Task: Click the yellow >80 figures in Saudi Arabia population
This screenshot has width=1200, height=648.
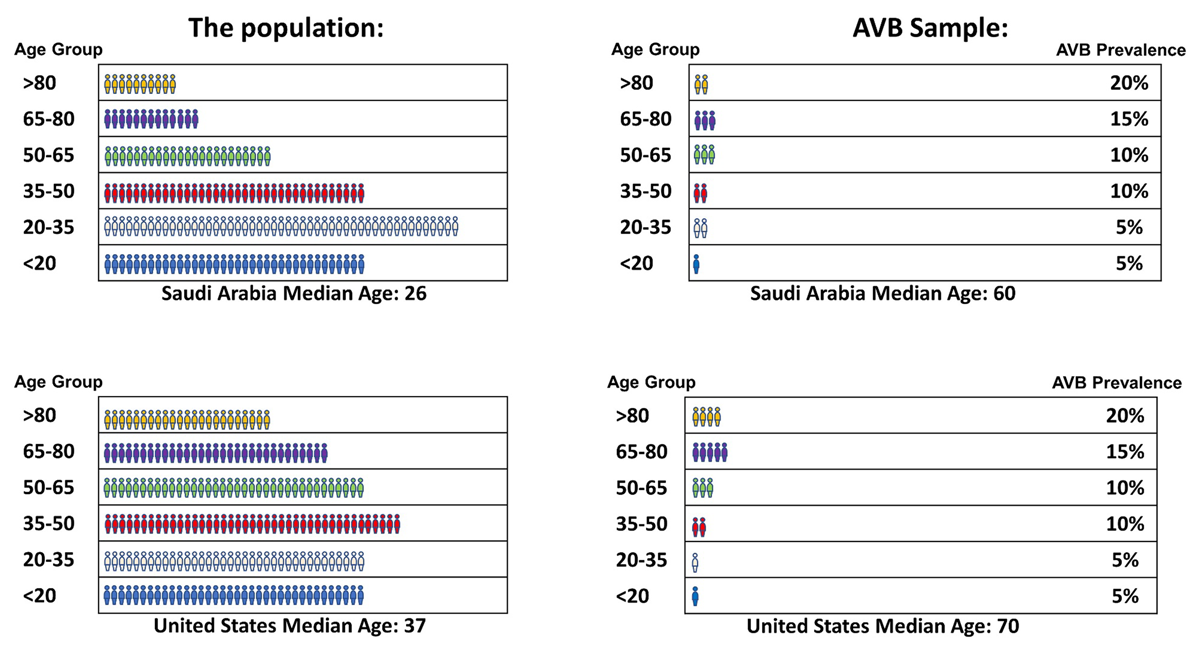Action: 140,84
